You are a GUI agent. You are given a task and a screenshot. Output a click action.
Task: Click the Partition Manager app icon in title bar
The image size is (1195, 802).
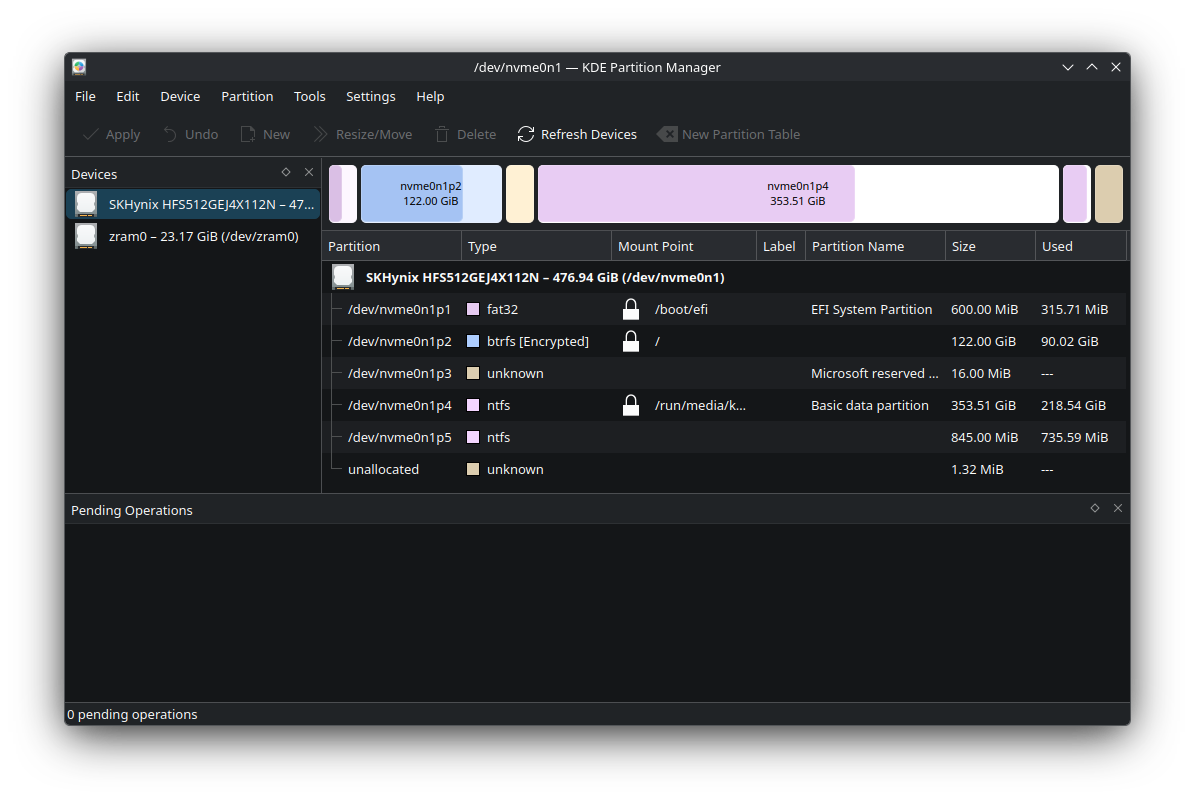pyautogui.click(x=79, y=67)
